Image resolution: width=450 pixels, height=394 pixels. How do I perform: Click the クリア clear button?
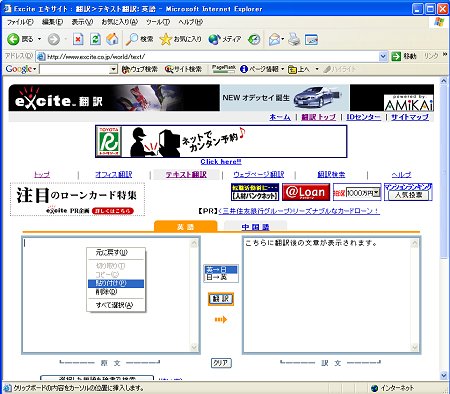(x=221, y=363)
